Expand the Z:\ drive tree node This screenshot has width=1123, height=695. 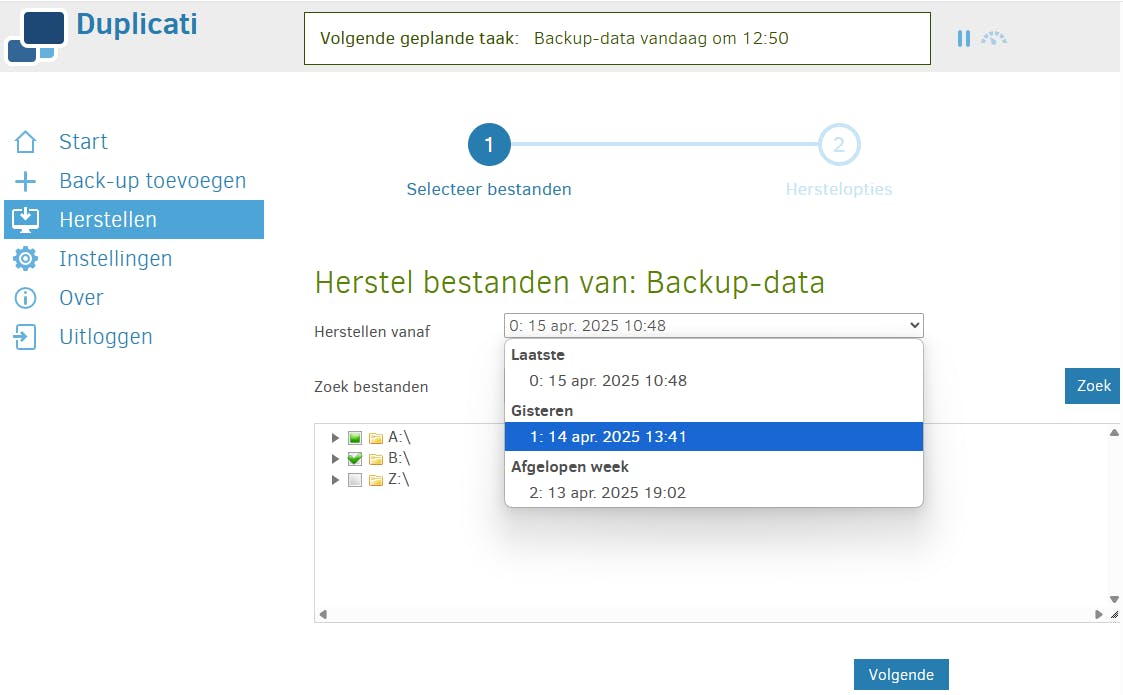pos(336,480)
